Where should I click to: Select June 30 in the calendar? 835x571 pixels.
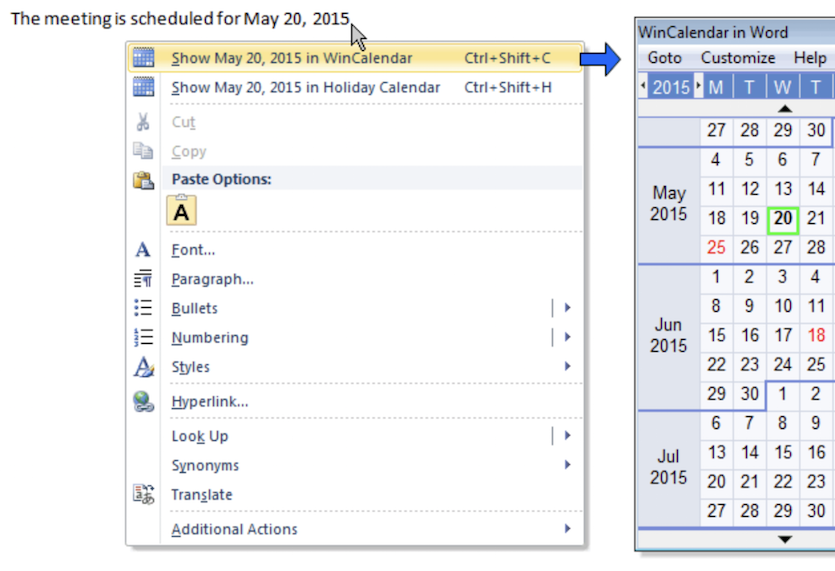coord(750,394)
